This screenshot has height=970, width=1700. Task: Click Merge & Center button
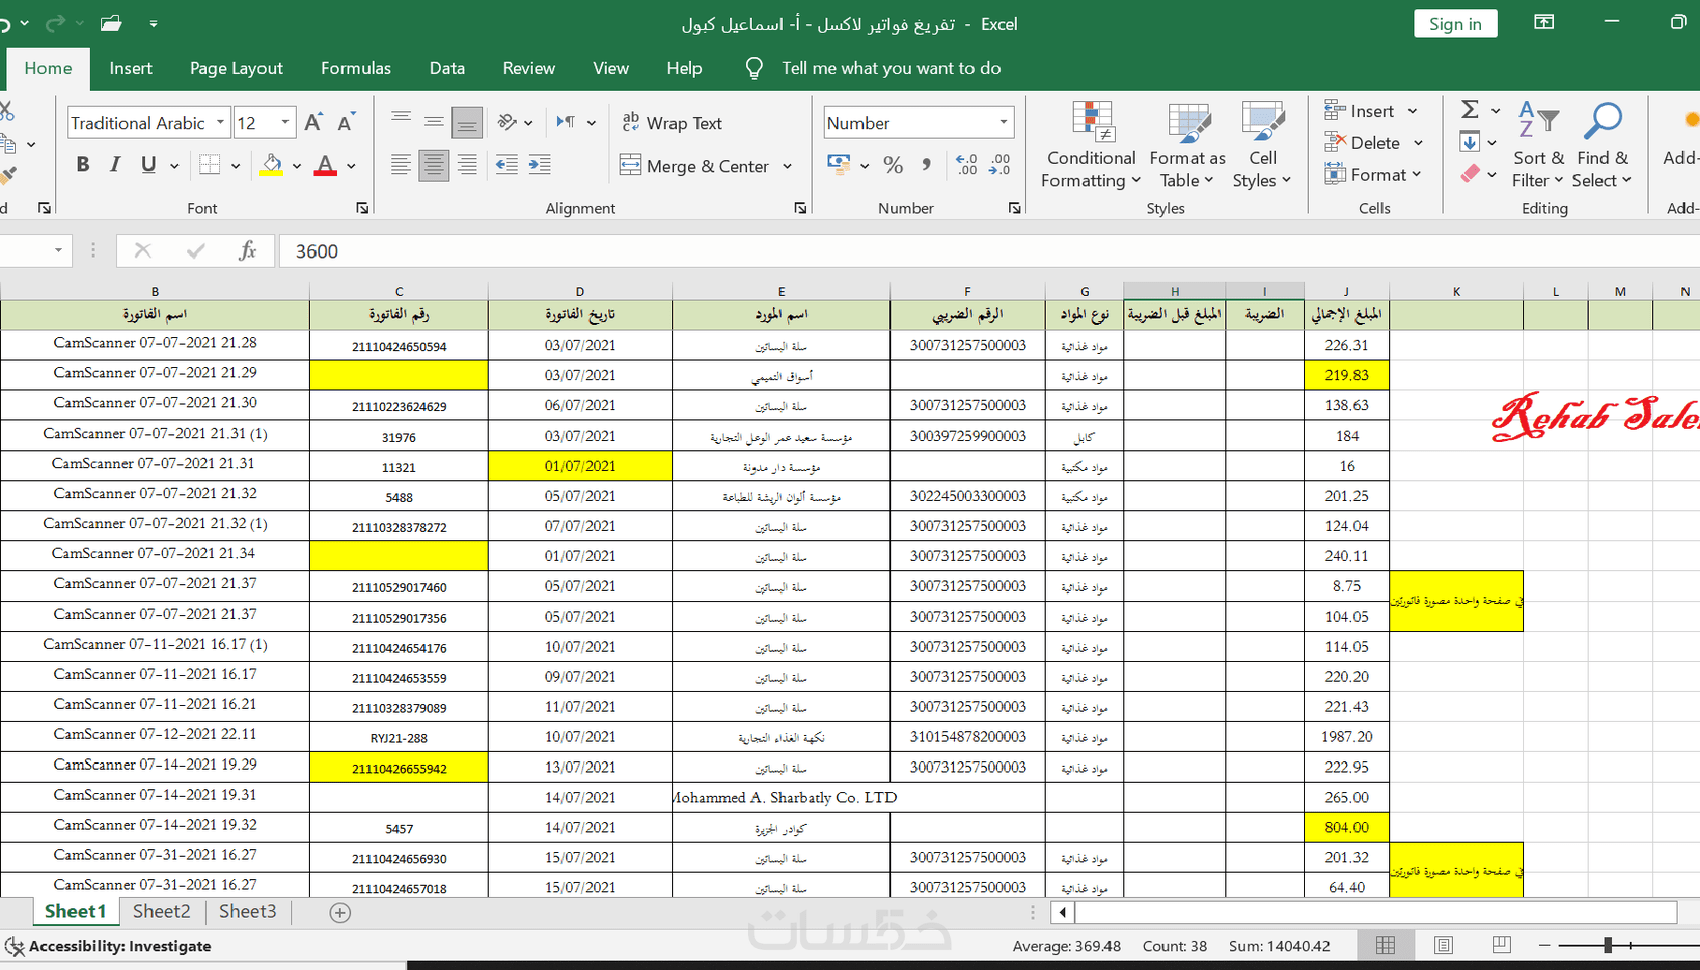[694, 166]
